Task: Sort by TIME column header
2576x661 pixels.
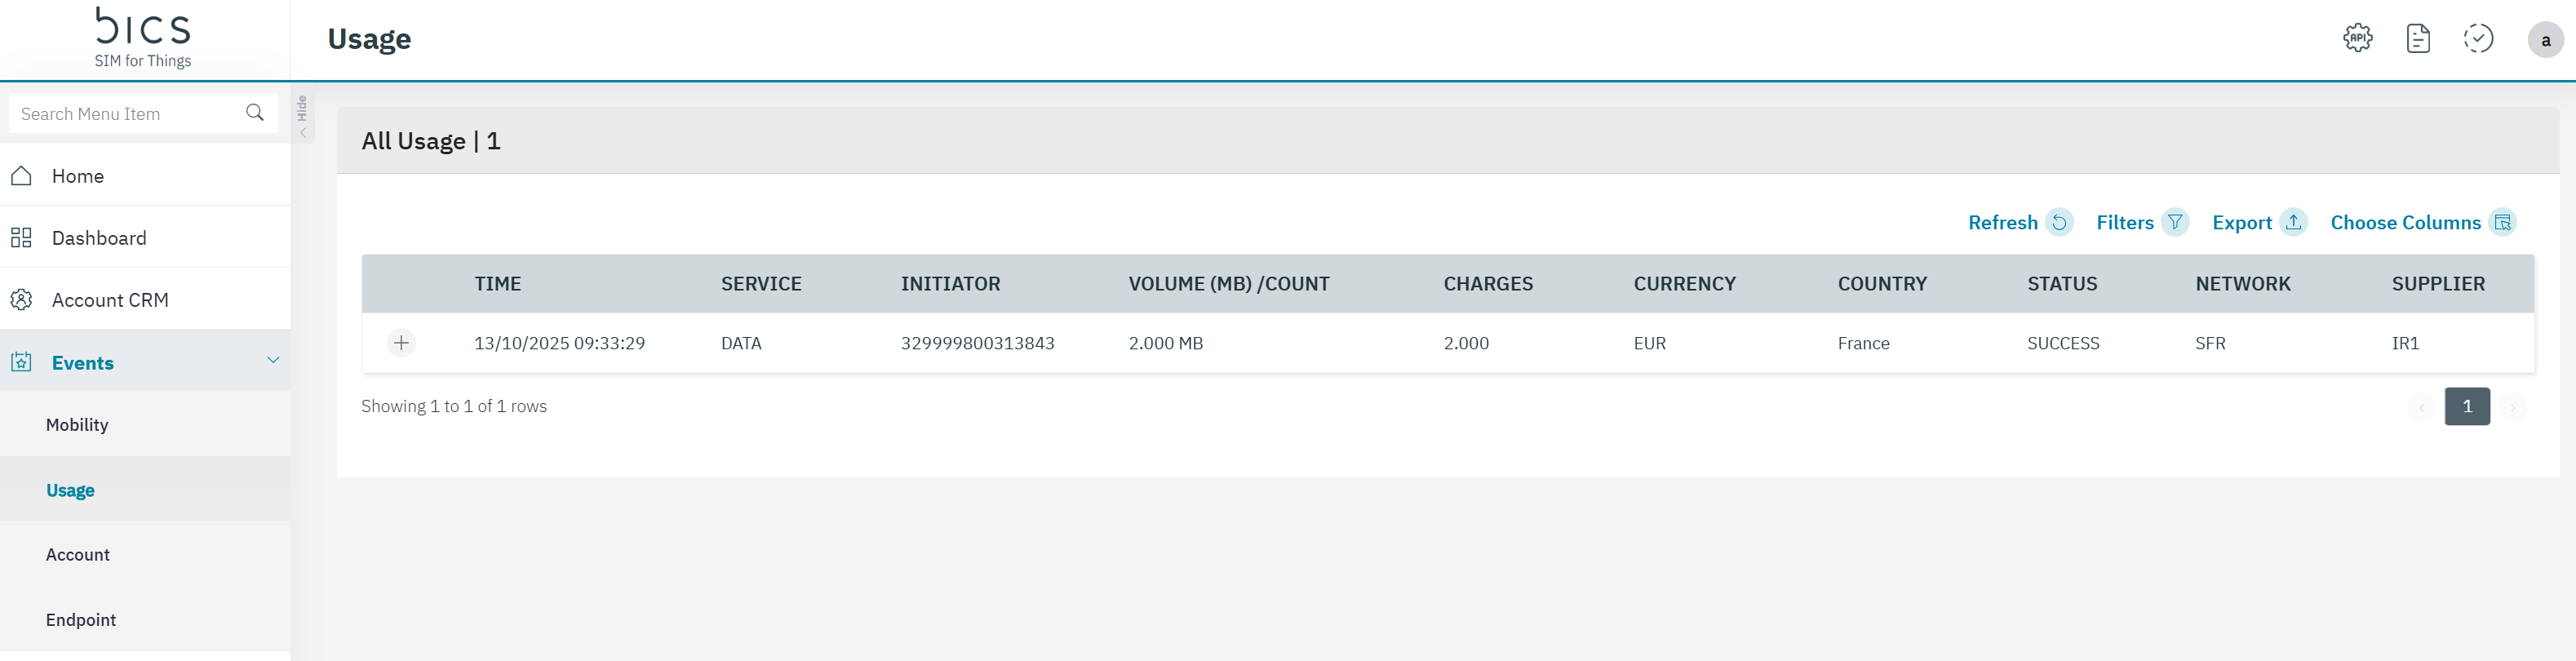Action: [497, 284]
